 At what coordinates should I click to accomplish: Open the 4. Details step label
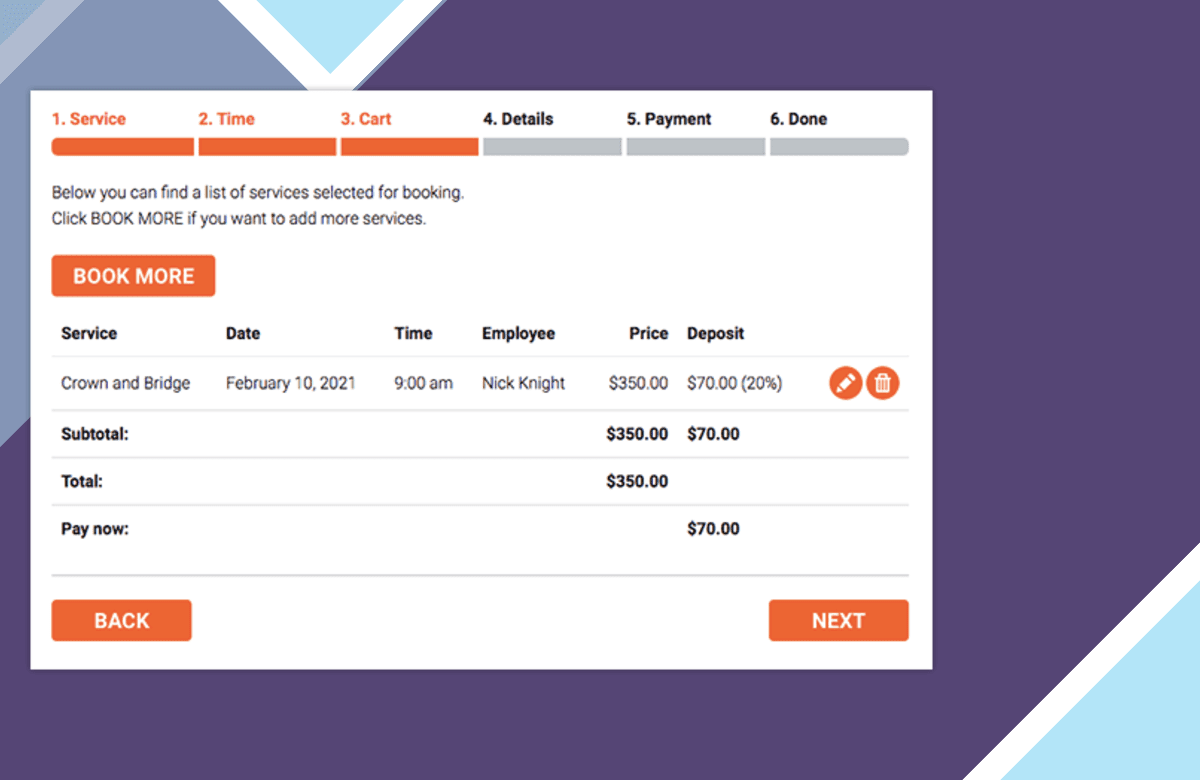click(518, 119)
